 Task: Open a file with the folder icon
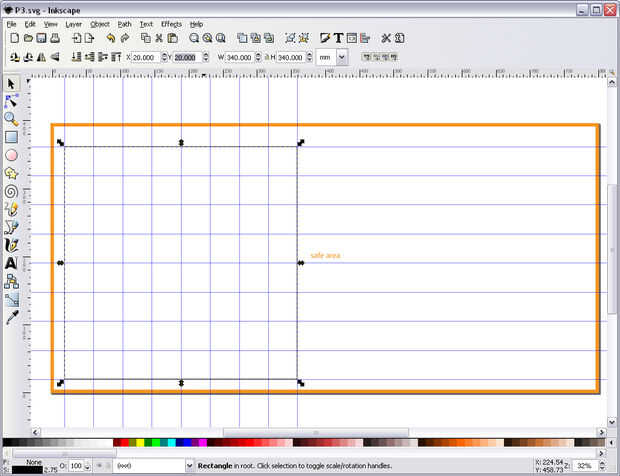[x=28, y=38]
